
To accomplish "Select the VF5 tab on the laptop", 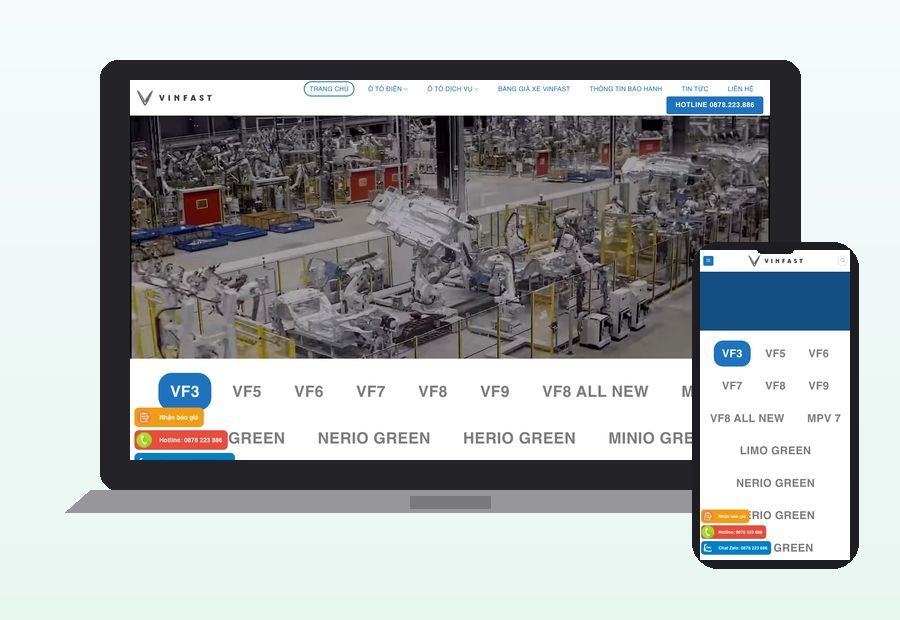I will point(247,392).
